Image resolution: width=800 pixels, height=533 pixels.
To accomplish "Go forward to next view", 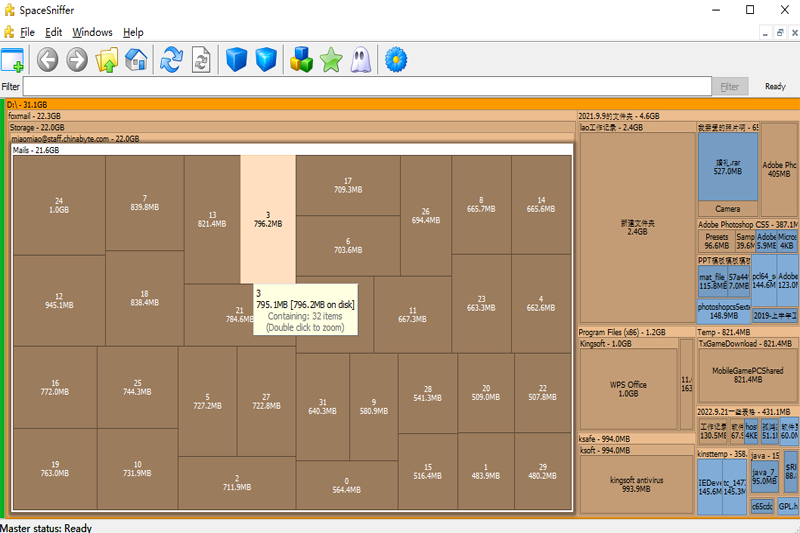I will 77,60.
